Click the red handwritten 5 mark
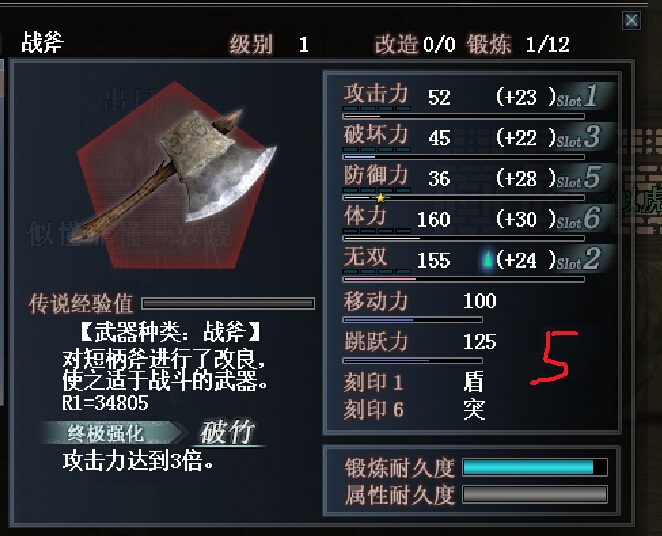Viewport: 662px width, 536px height. [x=554, y=358]
